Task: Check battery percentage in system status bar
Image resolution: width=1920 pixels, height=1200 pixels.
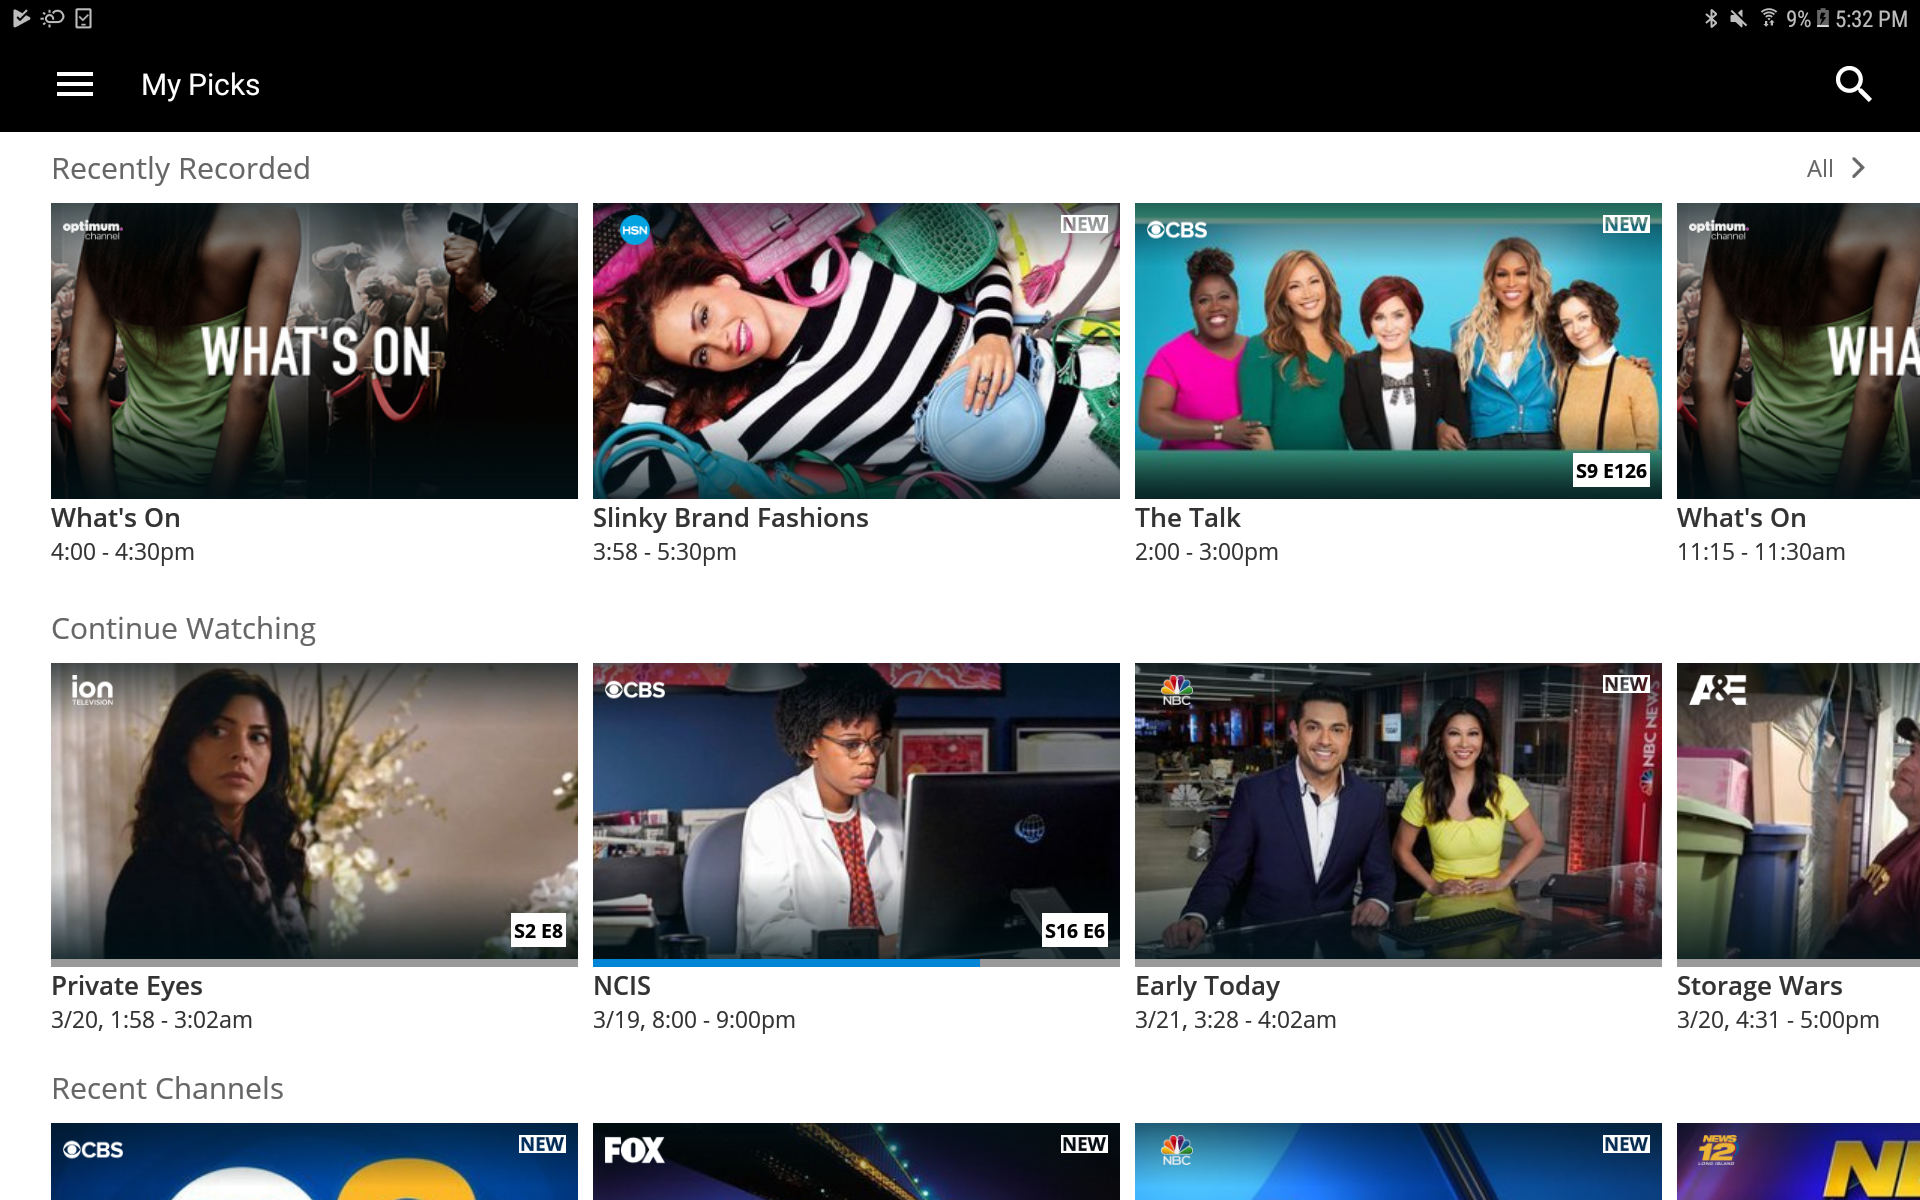Action: (x=1793, y=17)
